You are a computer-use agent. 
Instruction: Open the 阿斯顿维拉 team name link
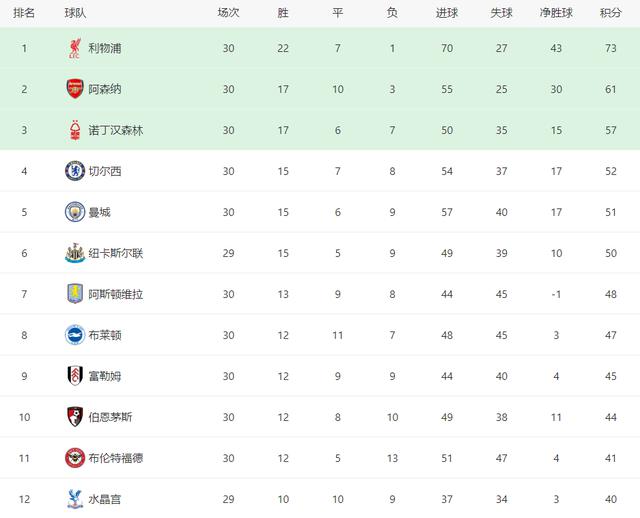[x=115, y=294]
